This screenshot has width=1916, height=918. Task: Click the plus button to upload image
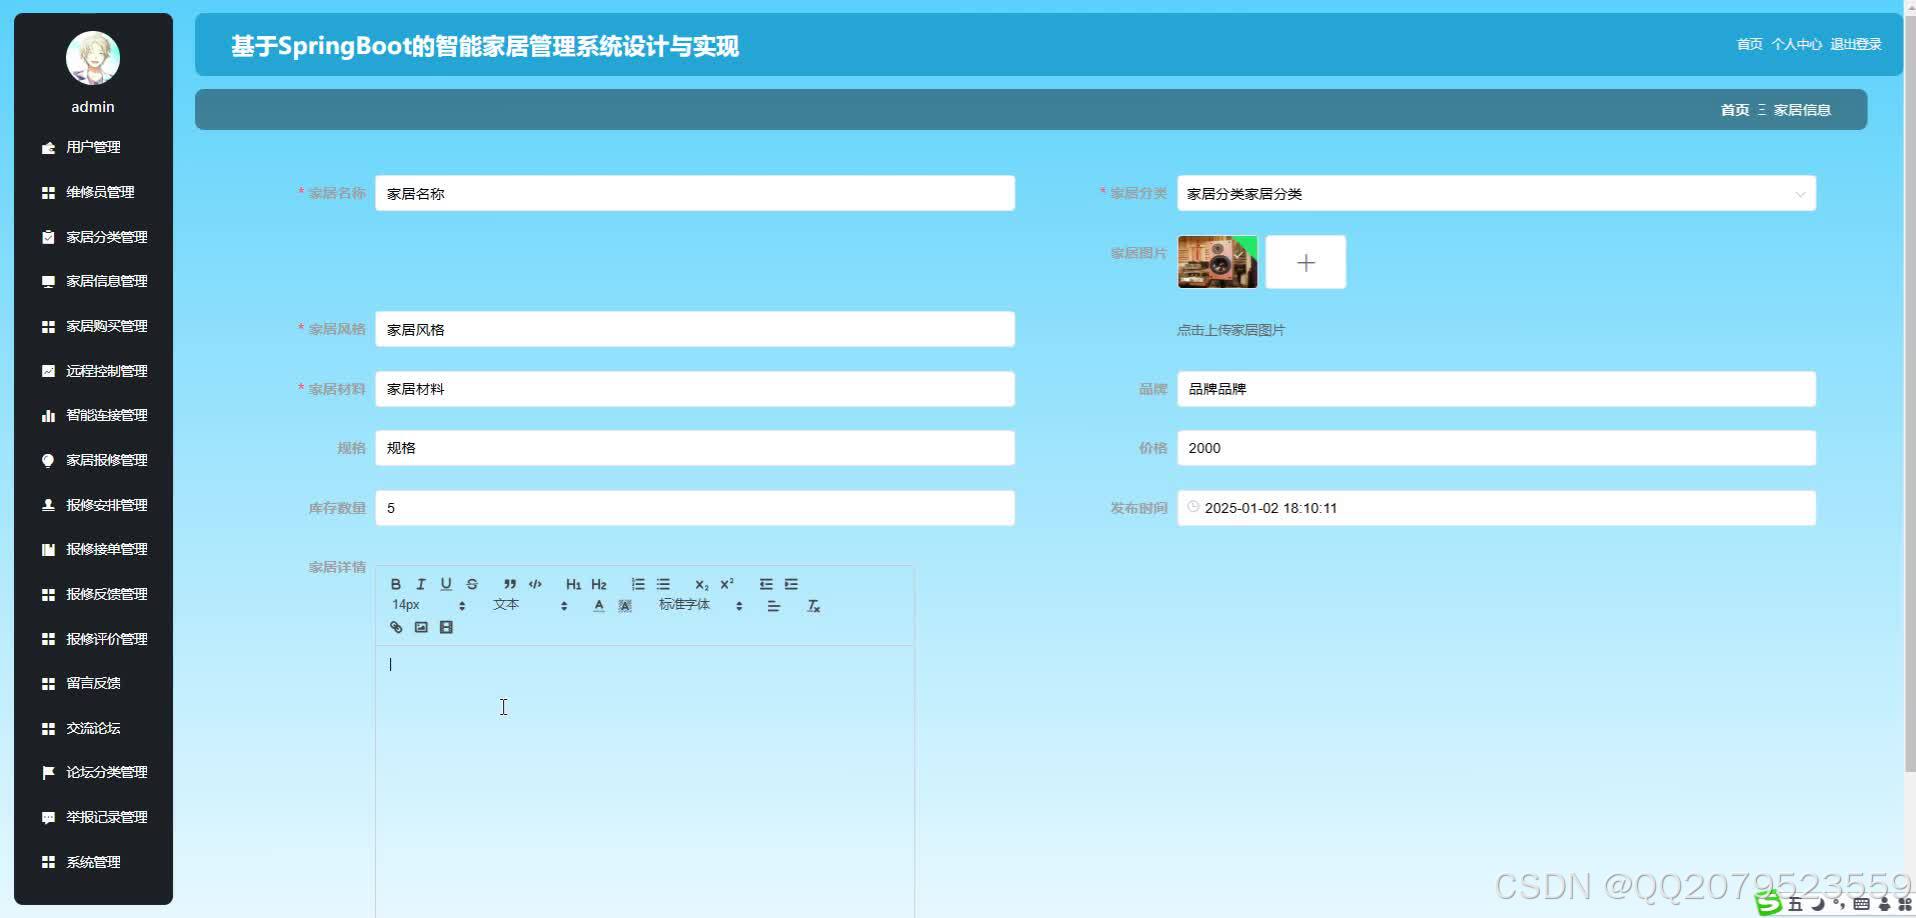[x=1306, y=262]
